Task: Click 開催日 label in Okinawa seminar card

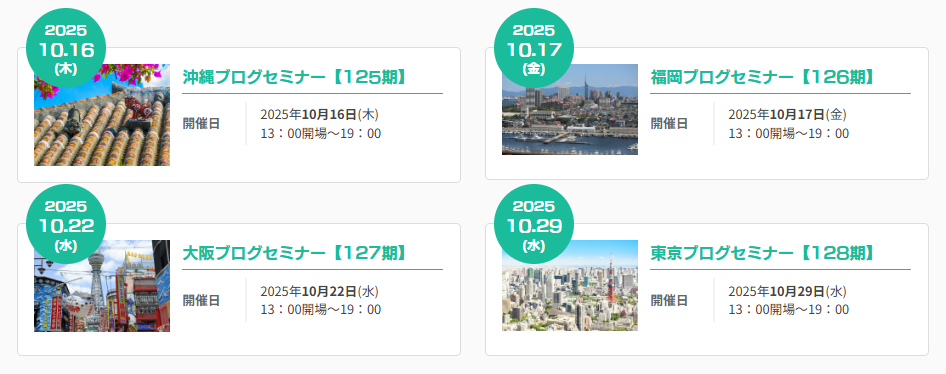Action: pos(202,124)
